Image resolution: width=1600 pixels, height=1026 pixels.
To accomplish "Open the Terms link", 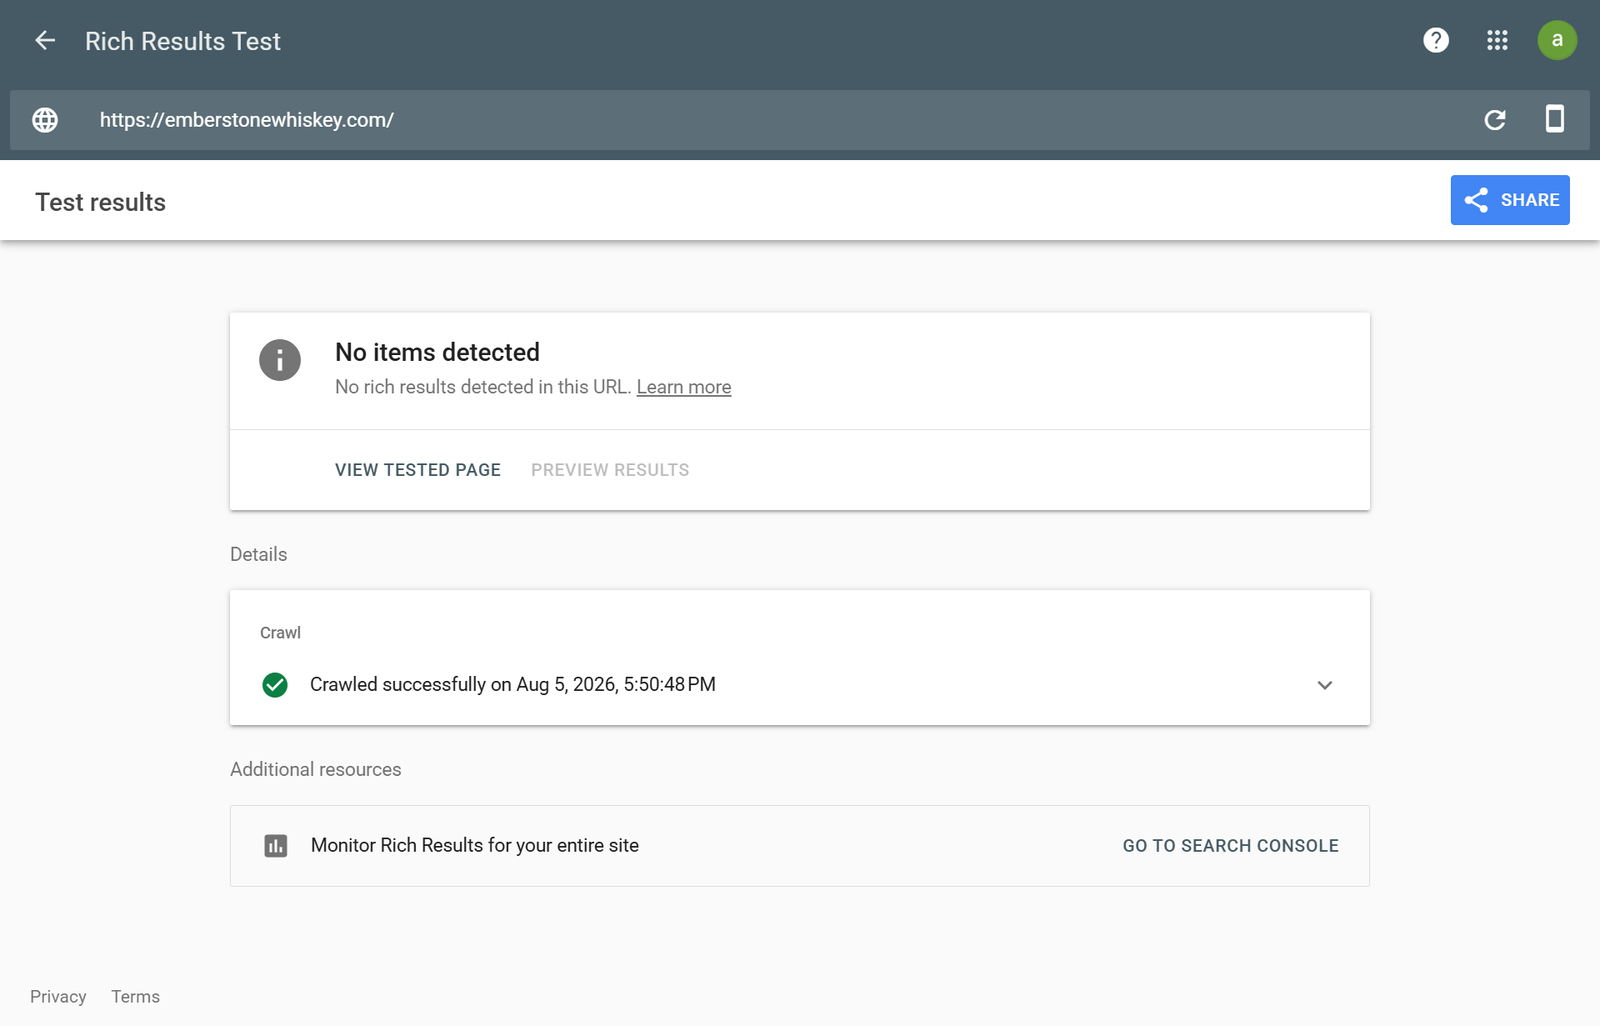I will click(136, 997).
